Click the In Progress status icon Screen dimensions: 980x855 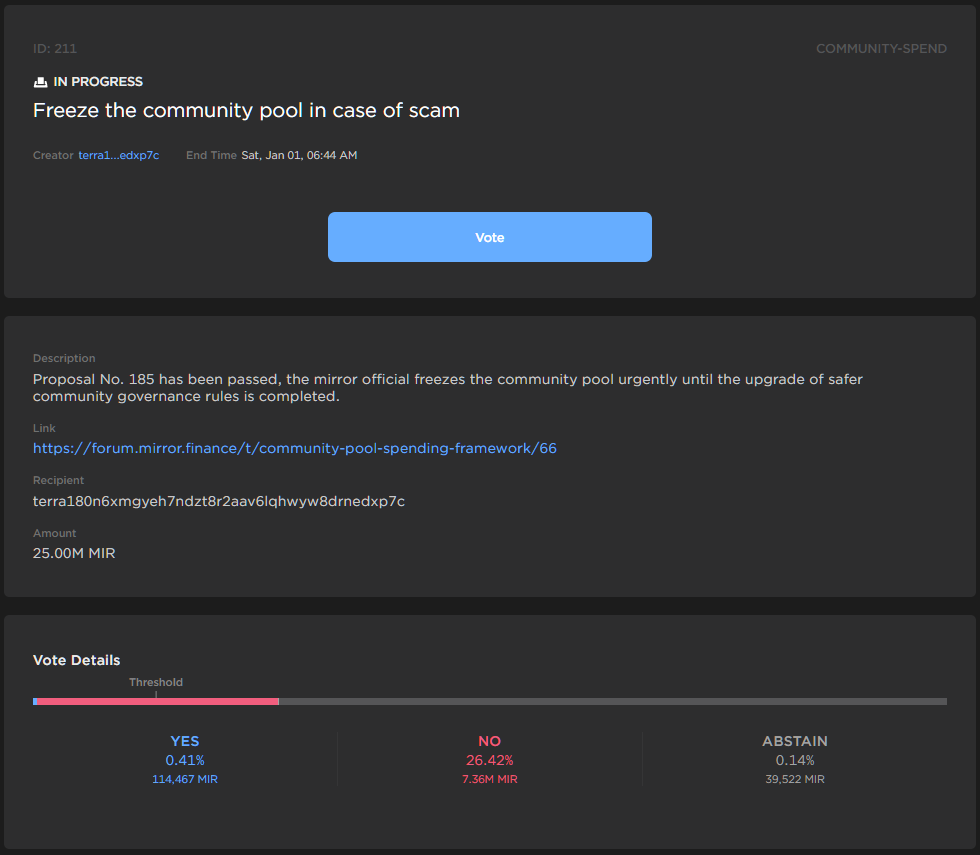click(x=40, y=82)
